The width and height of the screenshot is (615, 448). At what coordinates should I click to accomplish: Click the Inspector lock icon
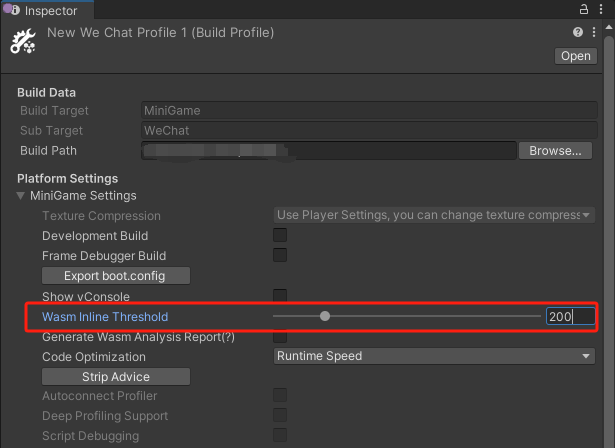pyautogui.click(x=583, y=9)
